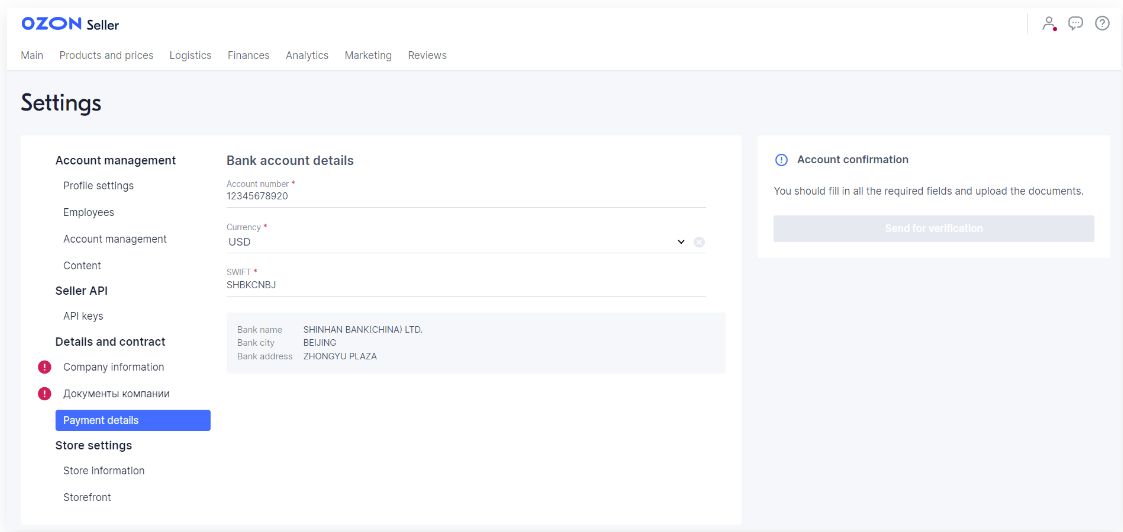Open the Storefront settings

click(x=87, y=497)
